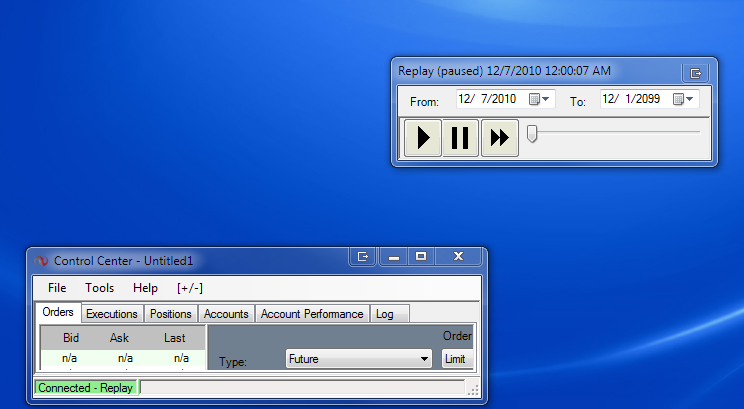744x409 pixels.
Task: Click the Replay window's top-right icon
Action: 696,73
